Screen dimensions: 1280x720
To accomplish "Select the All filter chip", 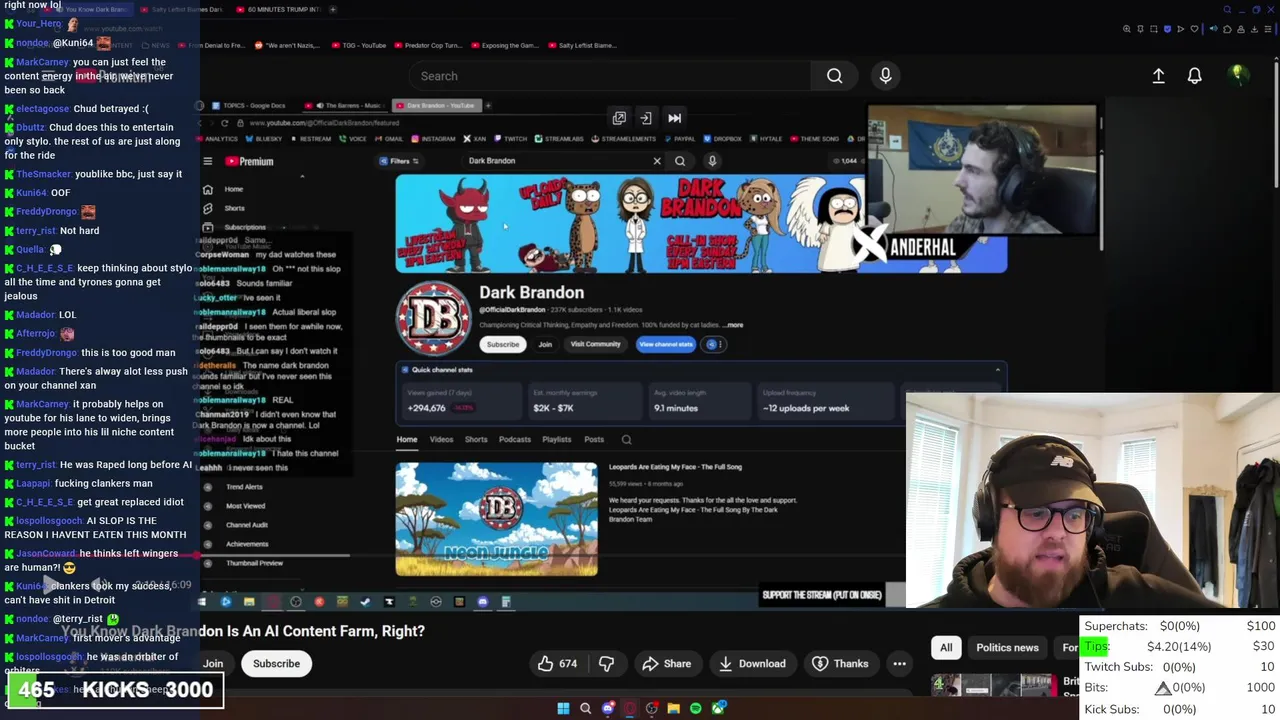I will (946, 647).
